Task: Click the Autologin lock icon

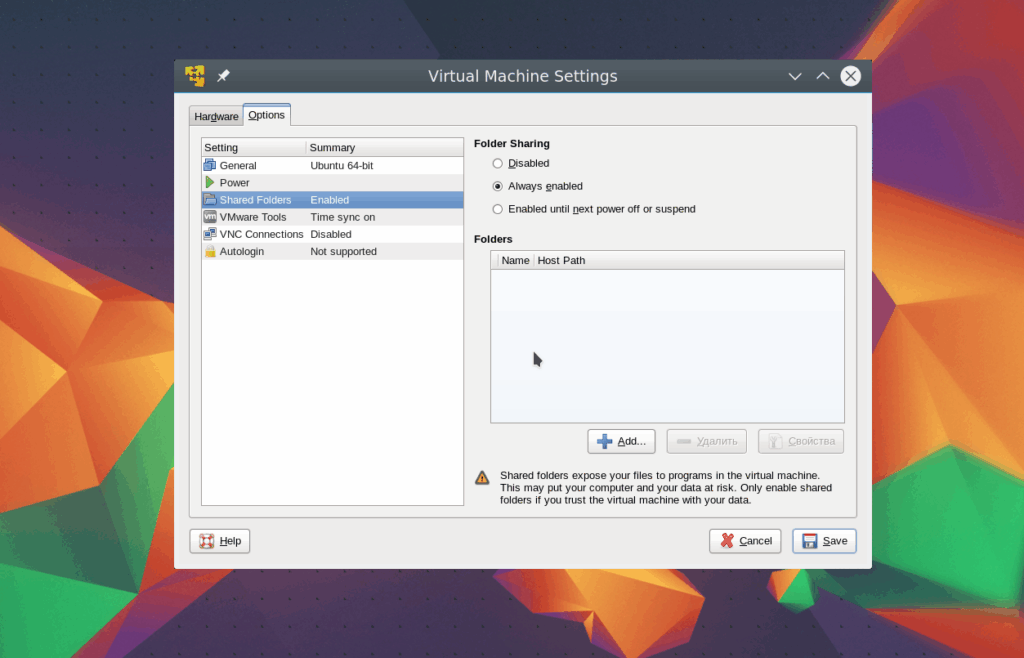Action: tap(210, 252)
